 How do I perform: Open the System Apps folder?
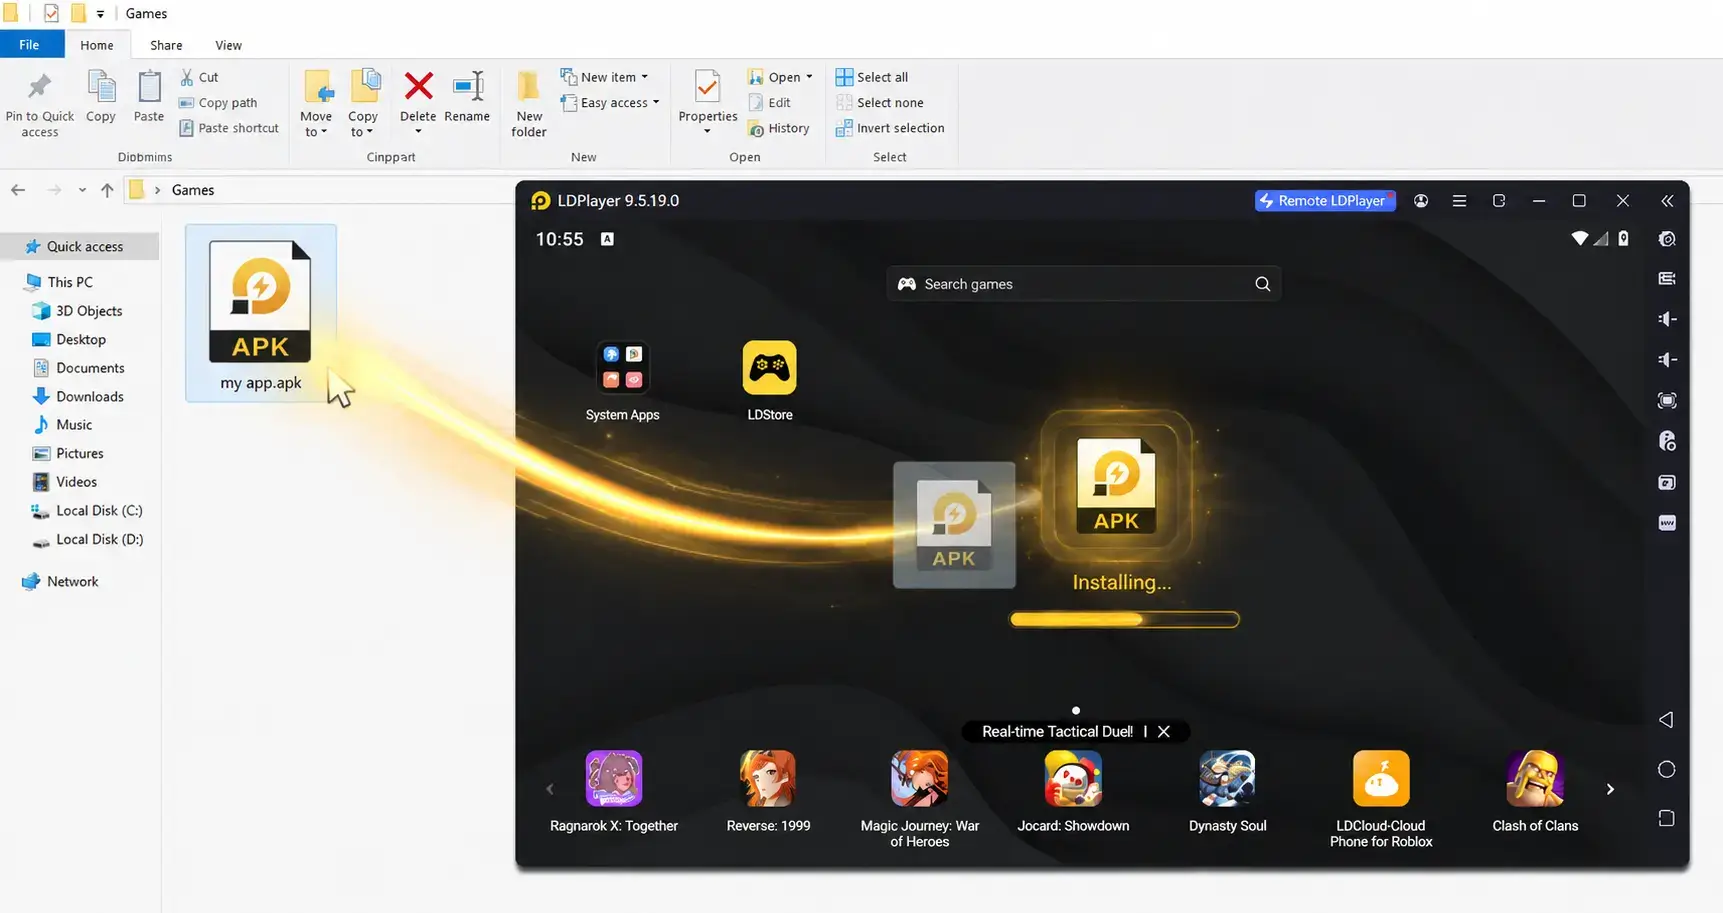pyautogui.click(x=622, y=368)
